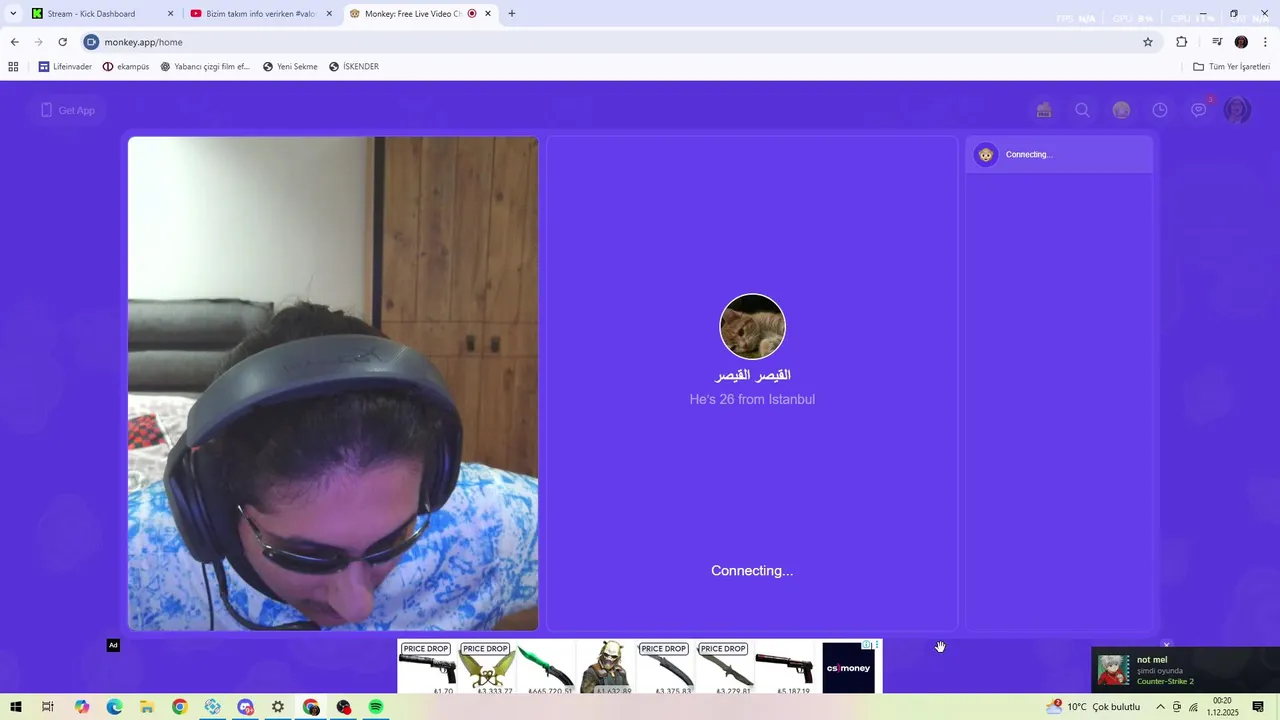The image size is (1280, 720).
Task: Close the Steam friend notification
Action: click(x=1166, y=645)
